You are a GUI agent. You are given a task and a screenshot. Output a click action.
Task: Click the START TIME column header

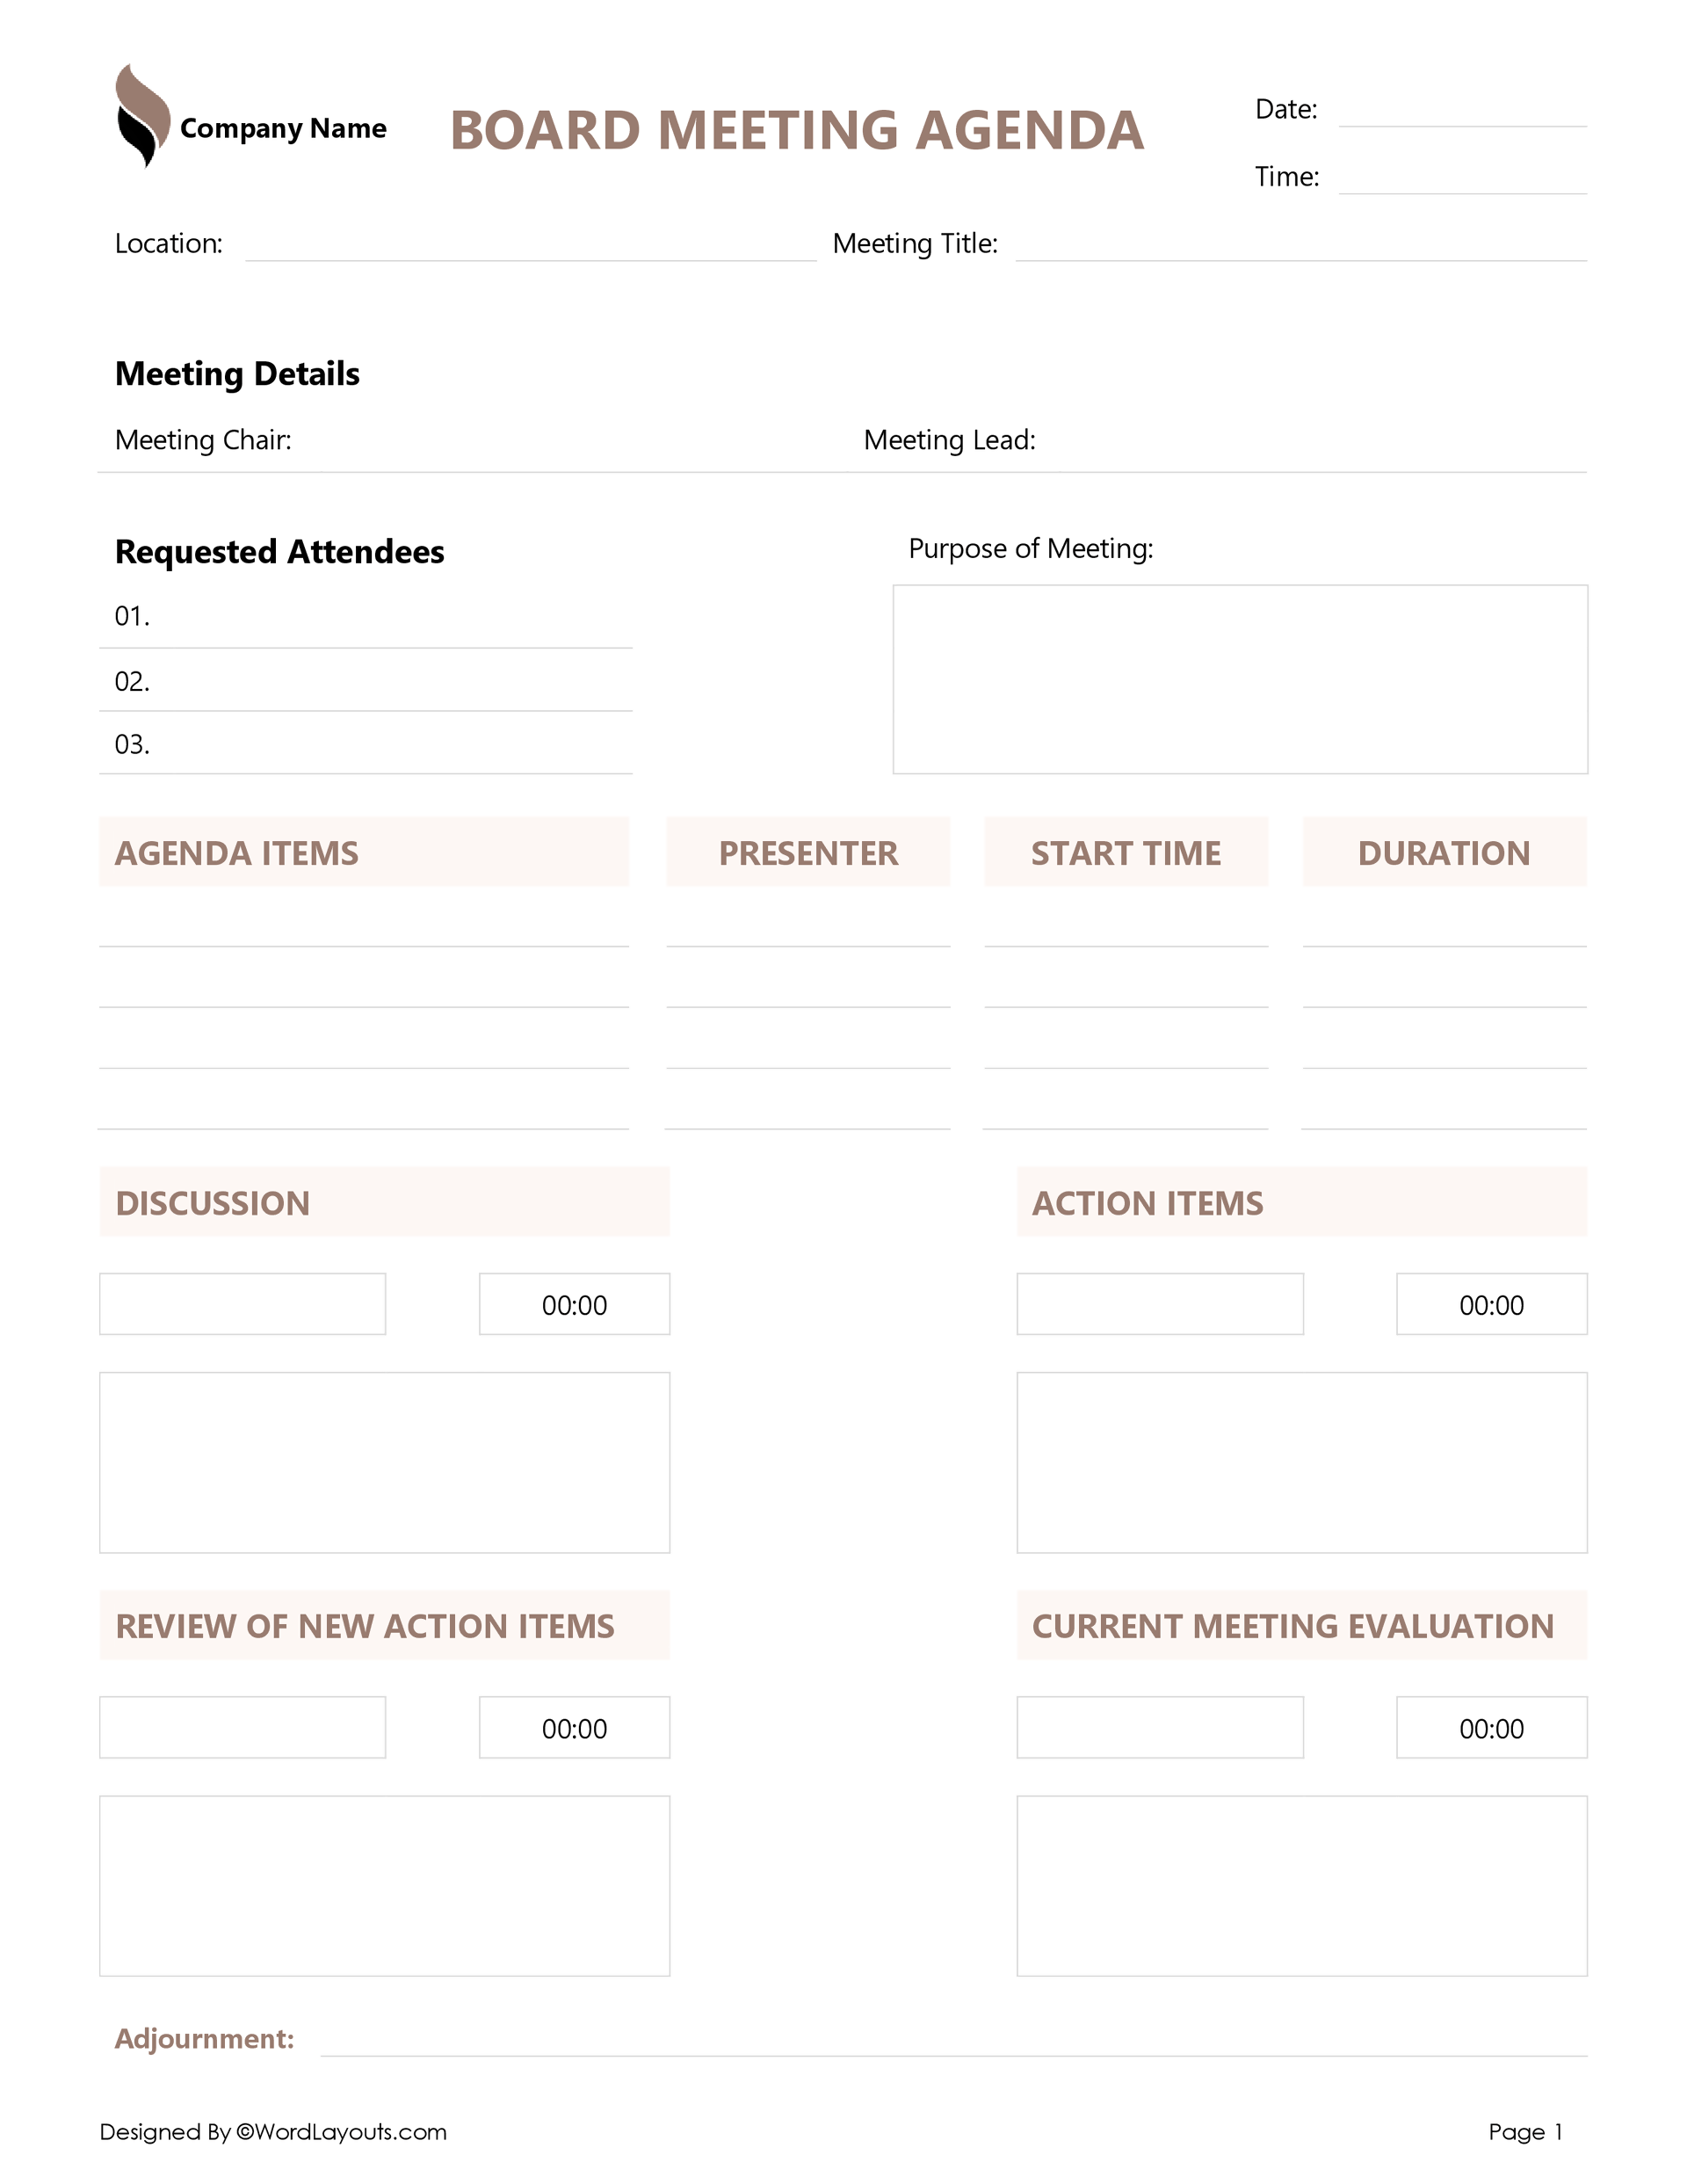click(1126, 852)
